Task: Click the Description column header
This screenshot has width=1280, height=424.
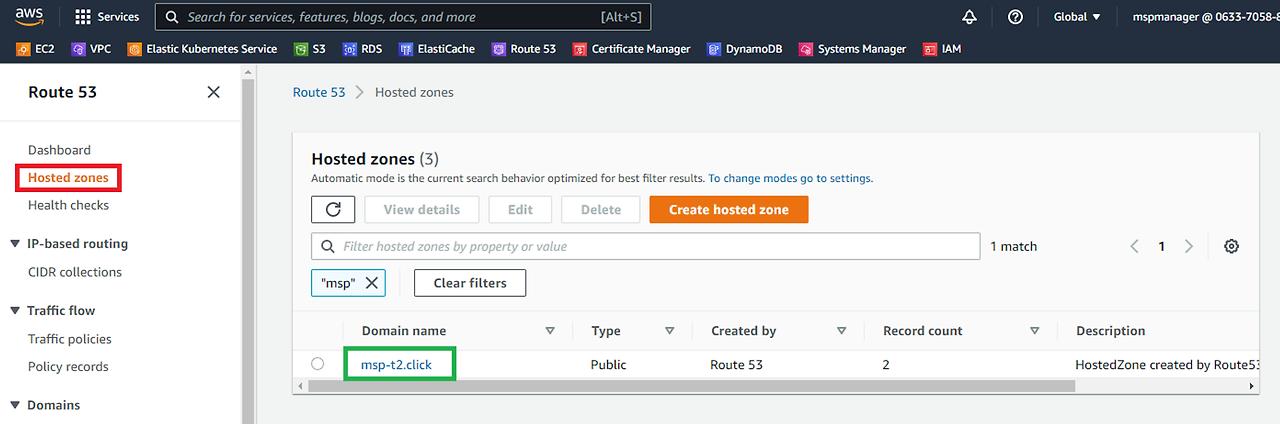Action: (1110, 331)
